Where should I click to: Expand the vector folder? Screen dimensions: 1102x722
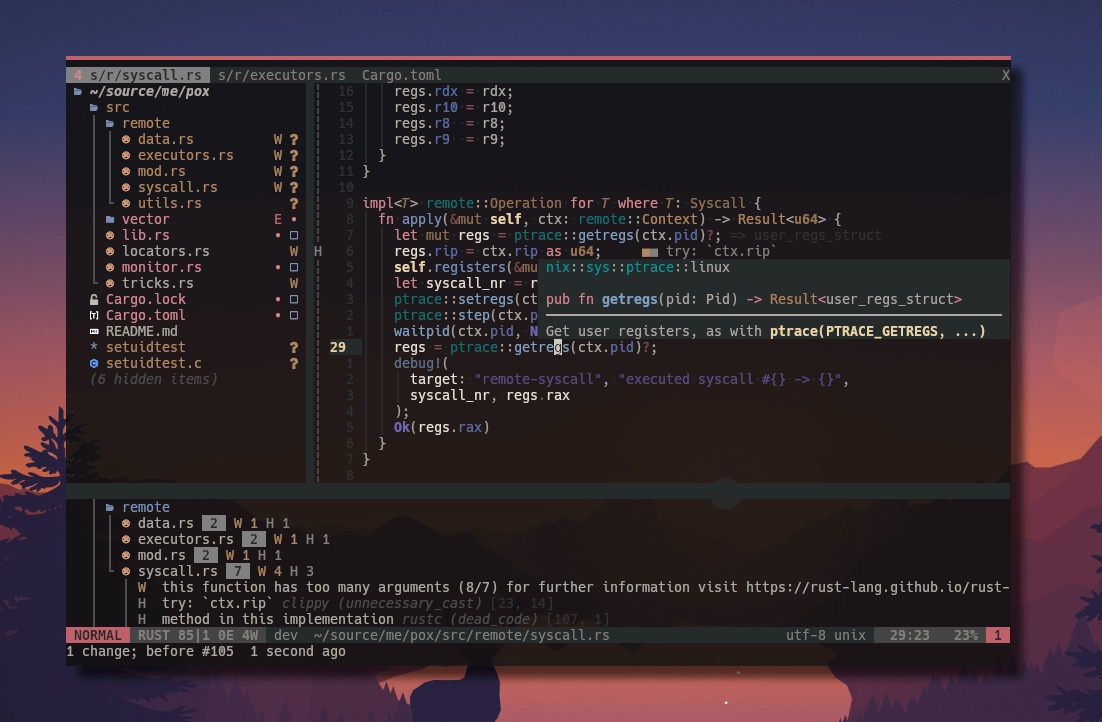110,219
